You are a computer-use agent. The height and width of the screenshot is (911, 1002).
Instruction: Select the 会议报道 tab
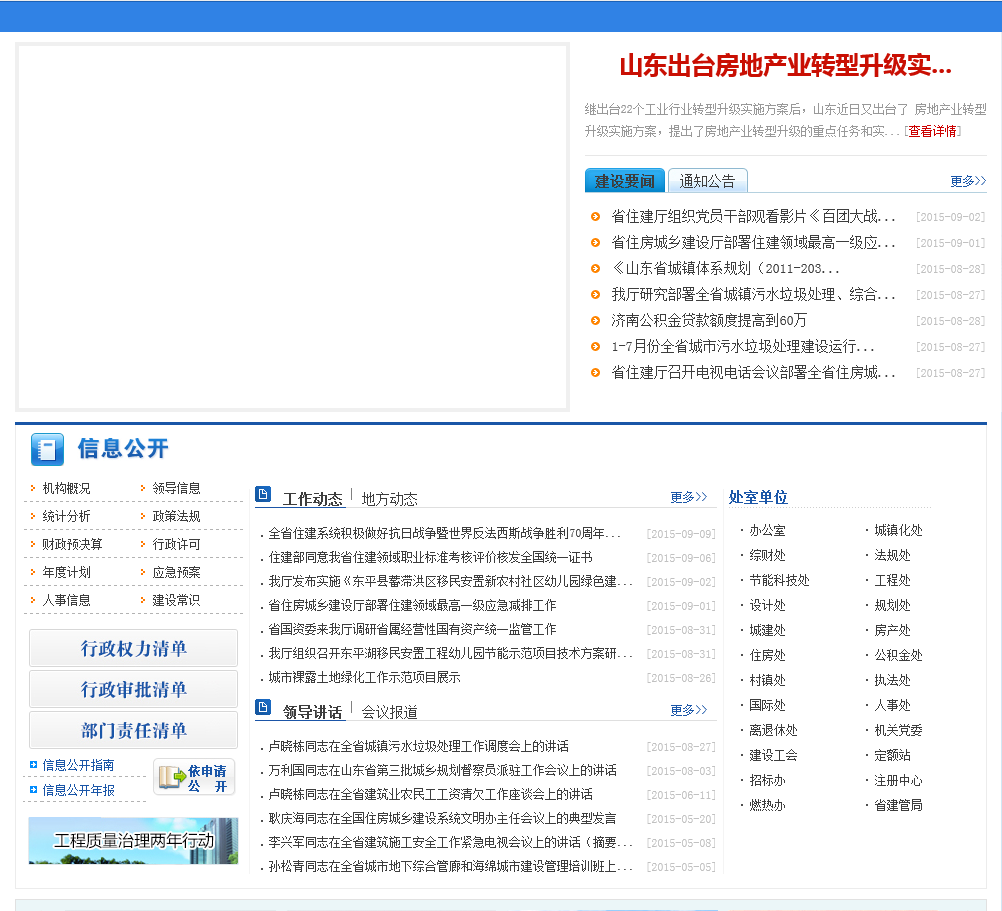pos(390,712)
